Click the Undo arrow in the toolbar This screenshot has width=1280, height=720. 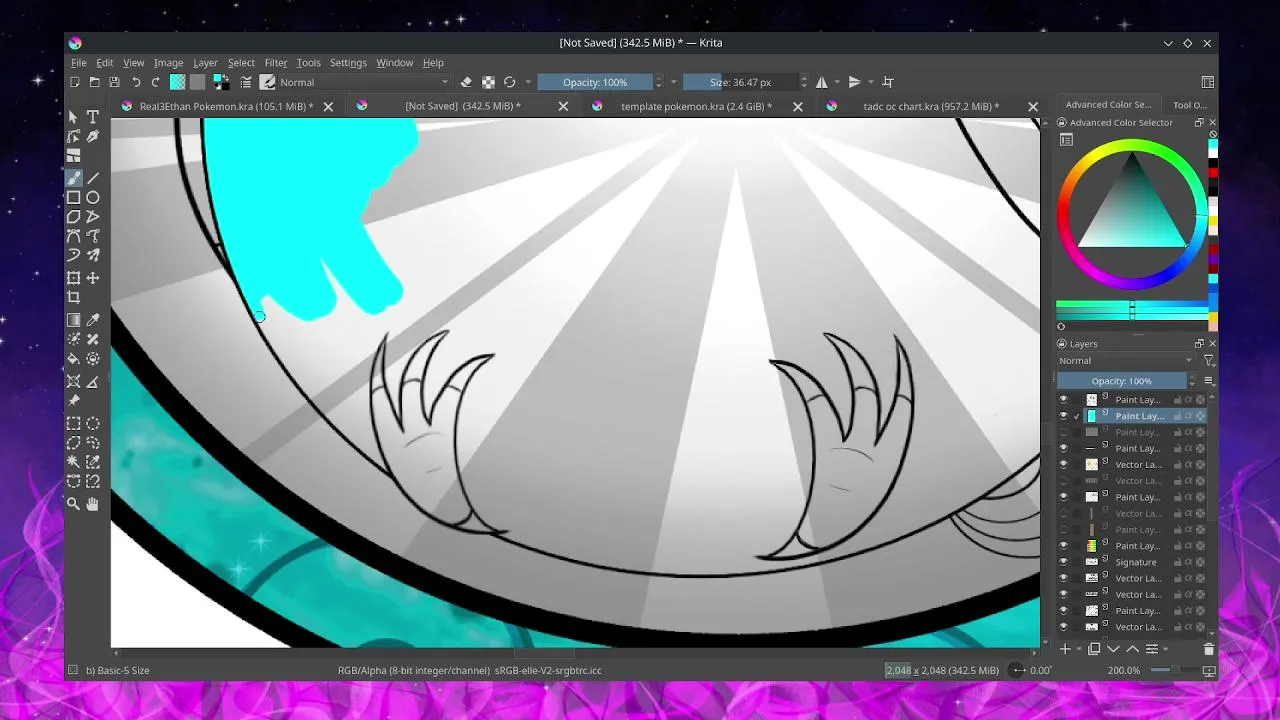coord(136,82)
